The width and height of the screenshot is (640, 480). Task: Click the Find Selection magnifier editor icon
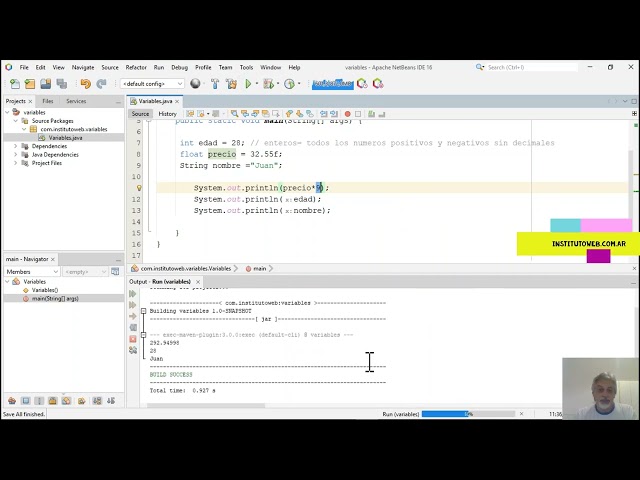[x=234, y=114]
